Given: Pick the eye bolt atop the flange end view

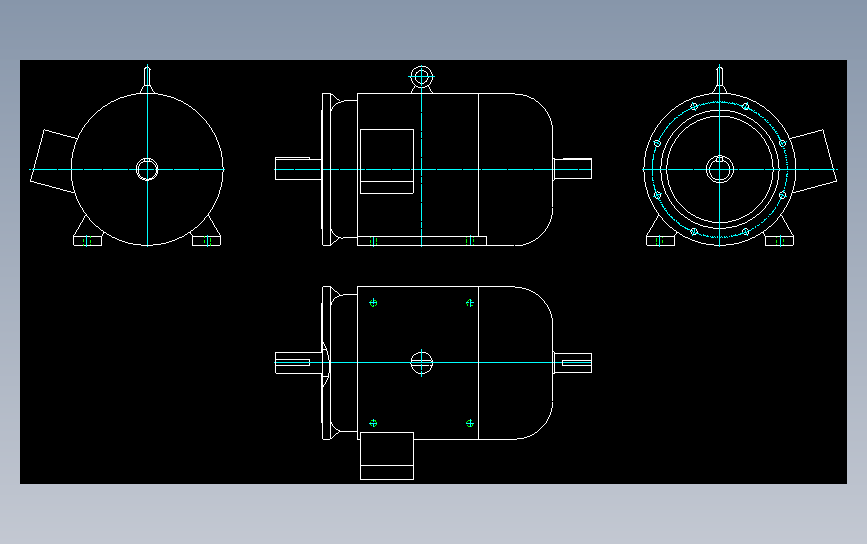Looking at the screenshot, I should coord(719,79).
